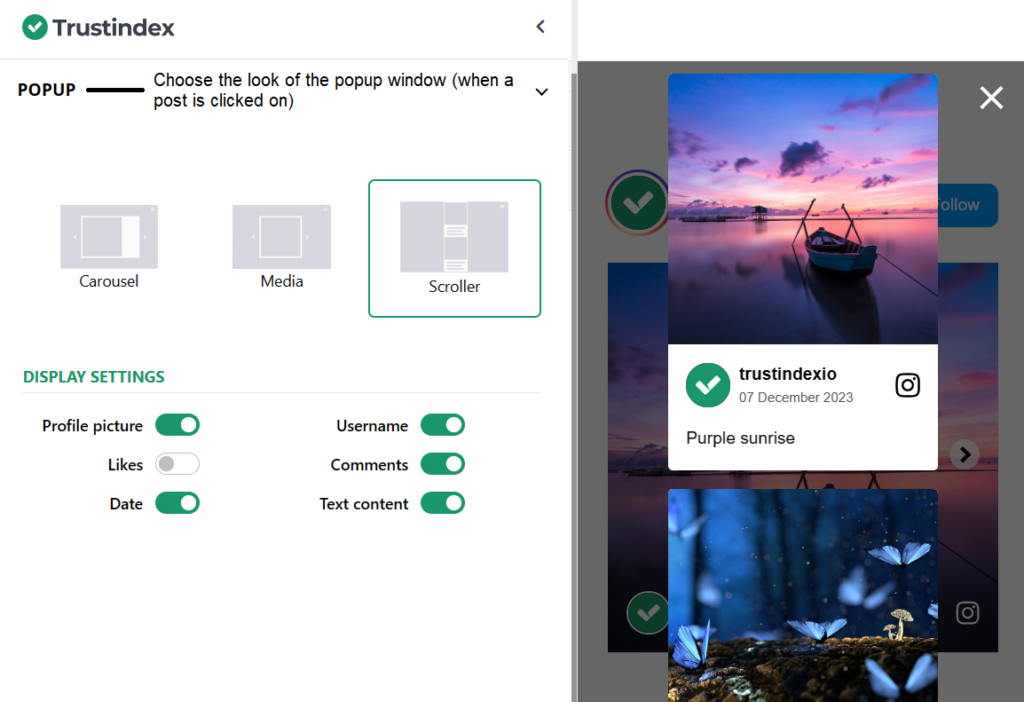This screenshot has width=1024, height=702.
Task: Turn off the Date toggle
Action: (177, 504)
